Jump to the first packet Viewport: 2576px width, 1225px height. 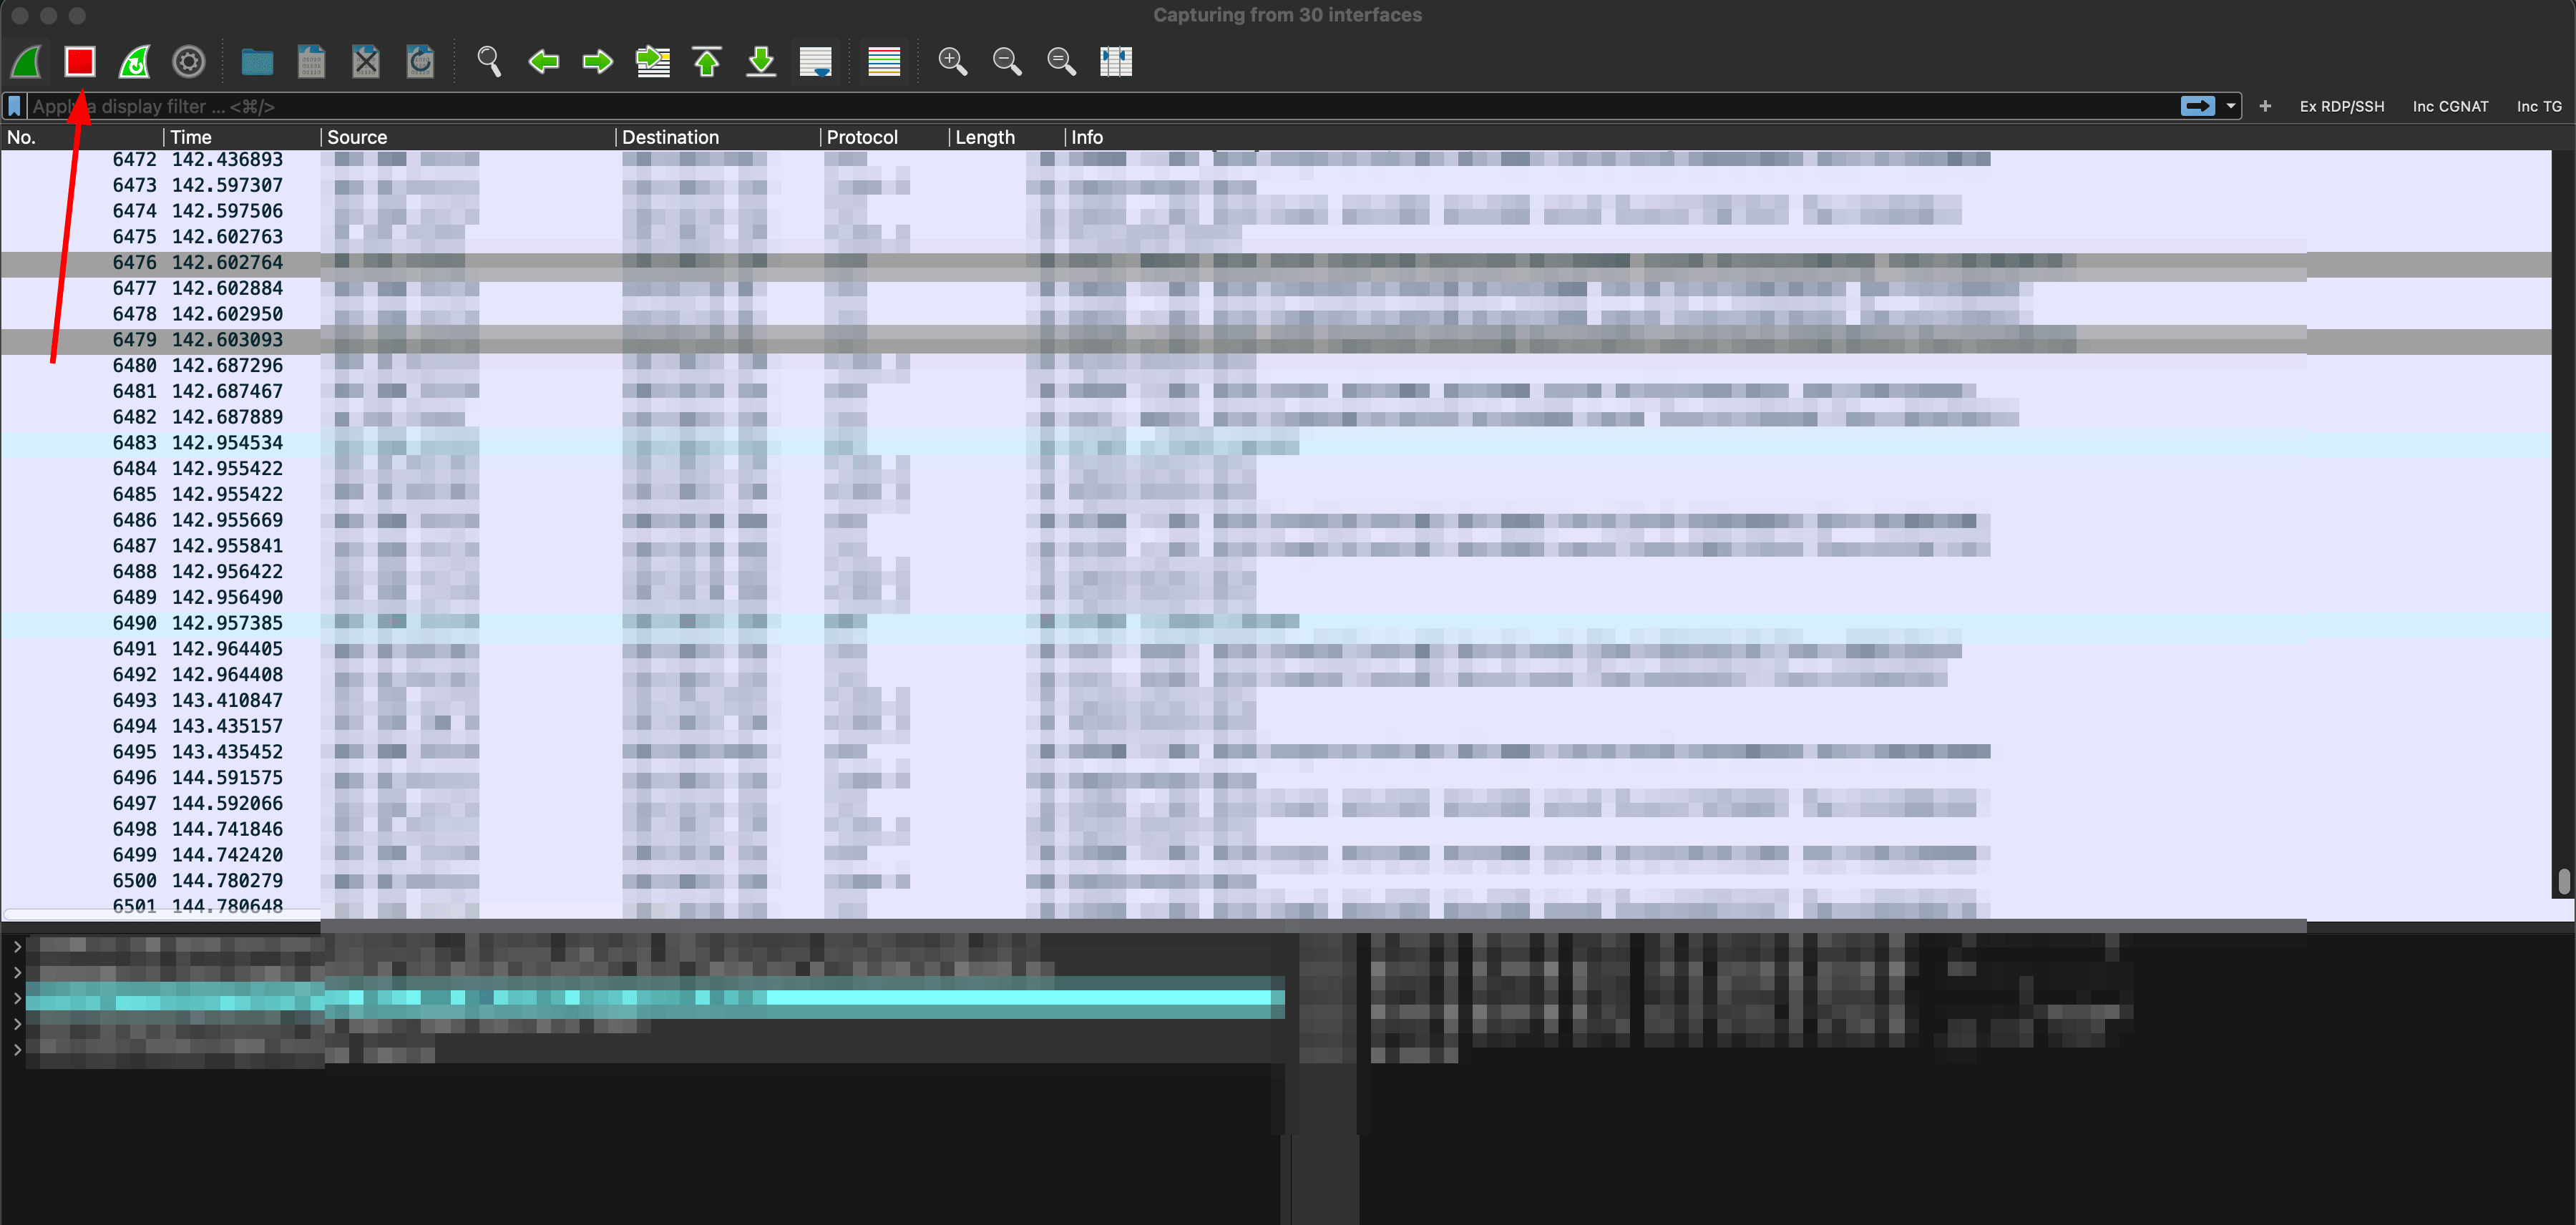pyautogui.click(x=707, y=62)
